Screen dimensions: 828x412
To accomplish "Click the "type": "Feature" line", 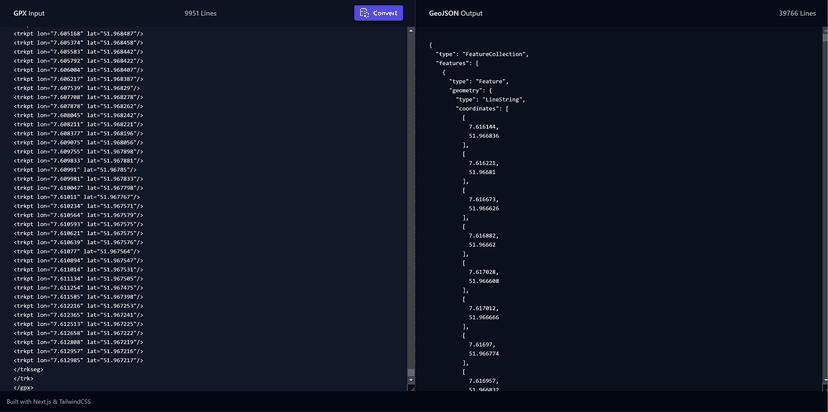I will 479,81.
